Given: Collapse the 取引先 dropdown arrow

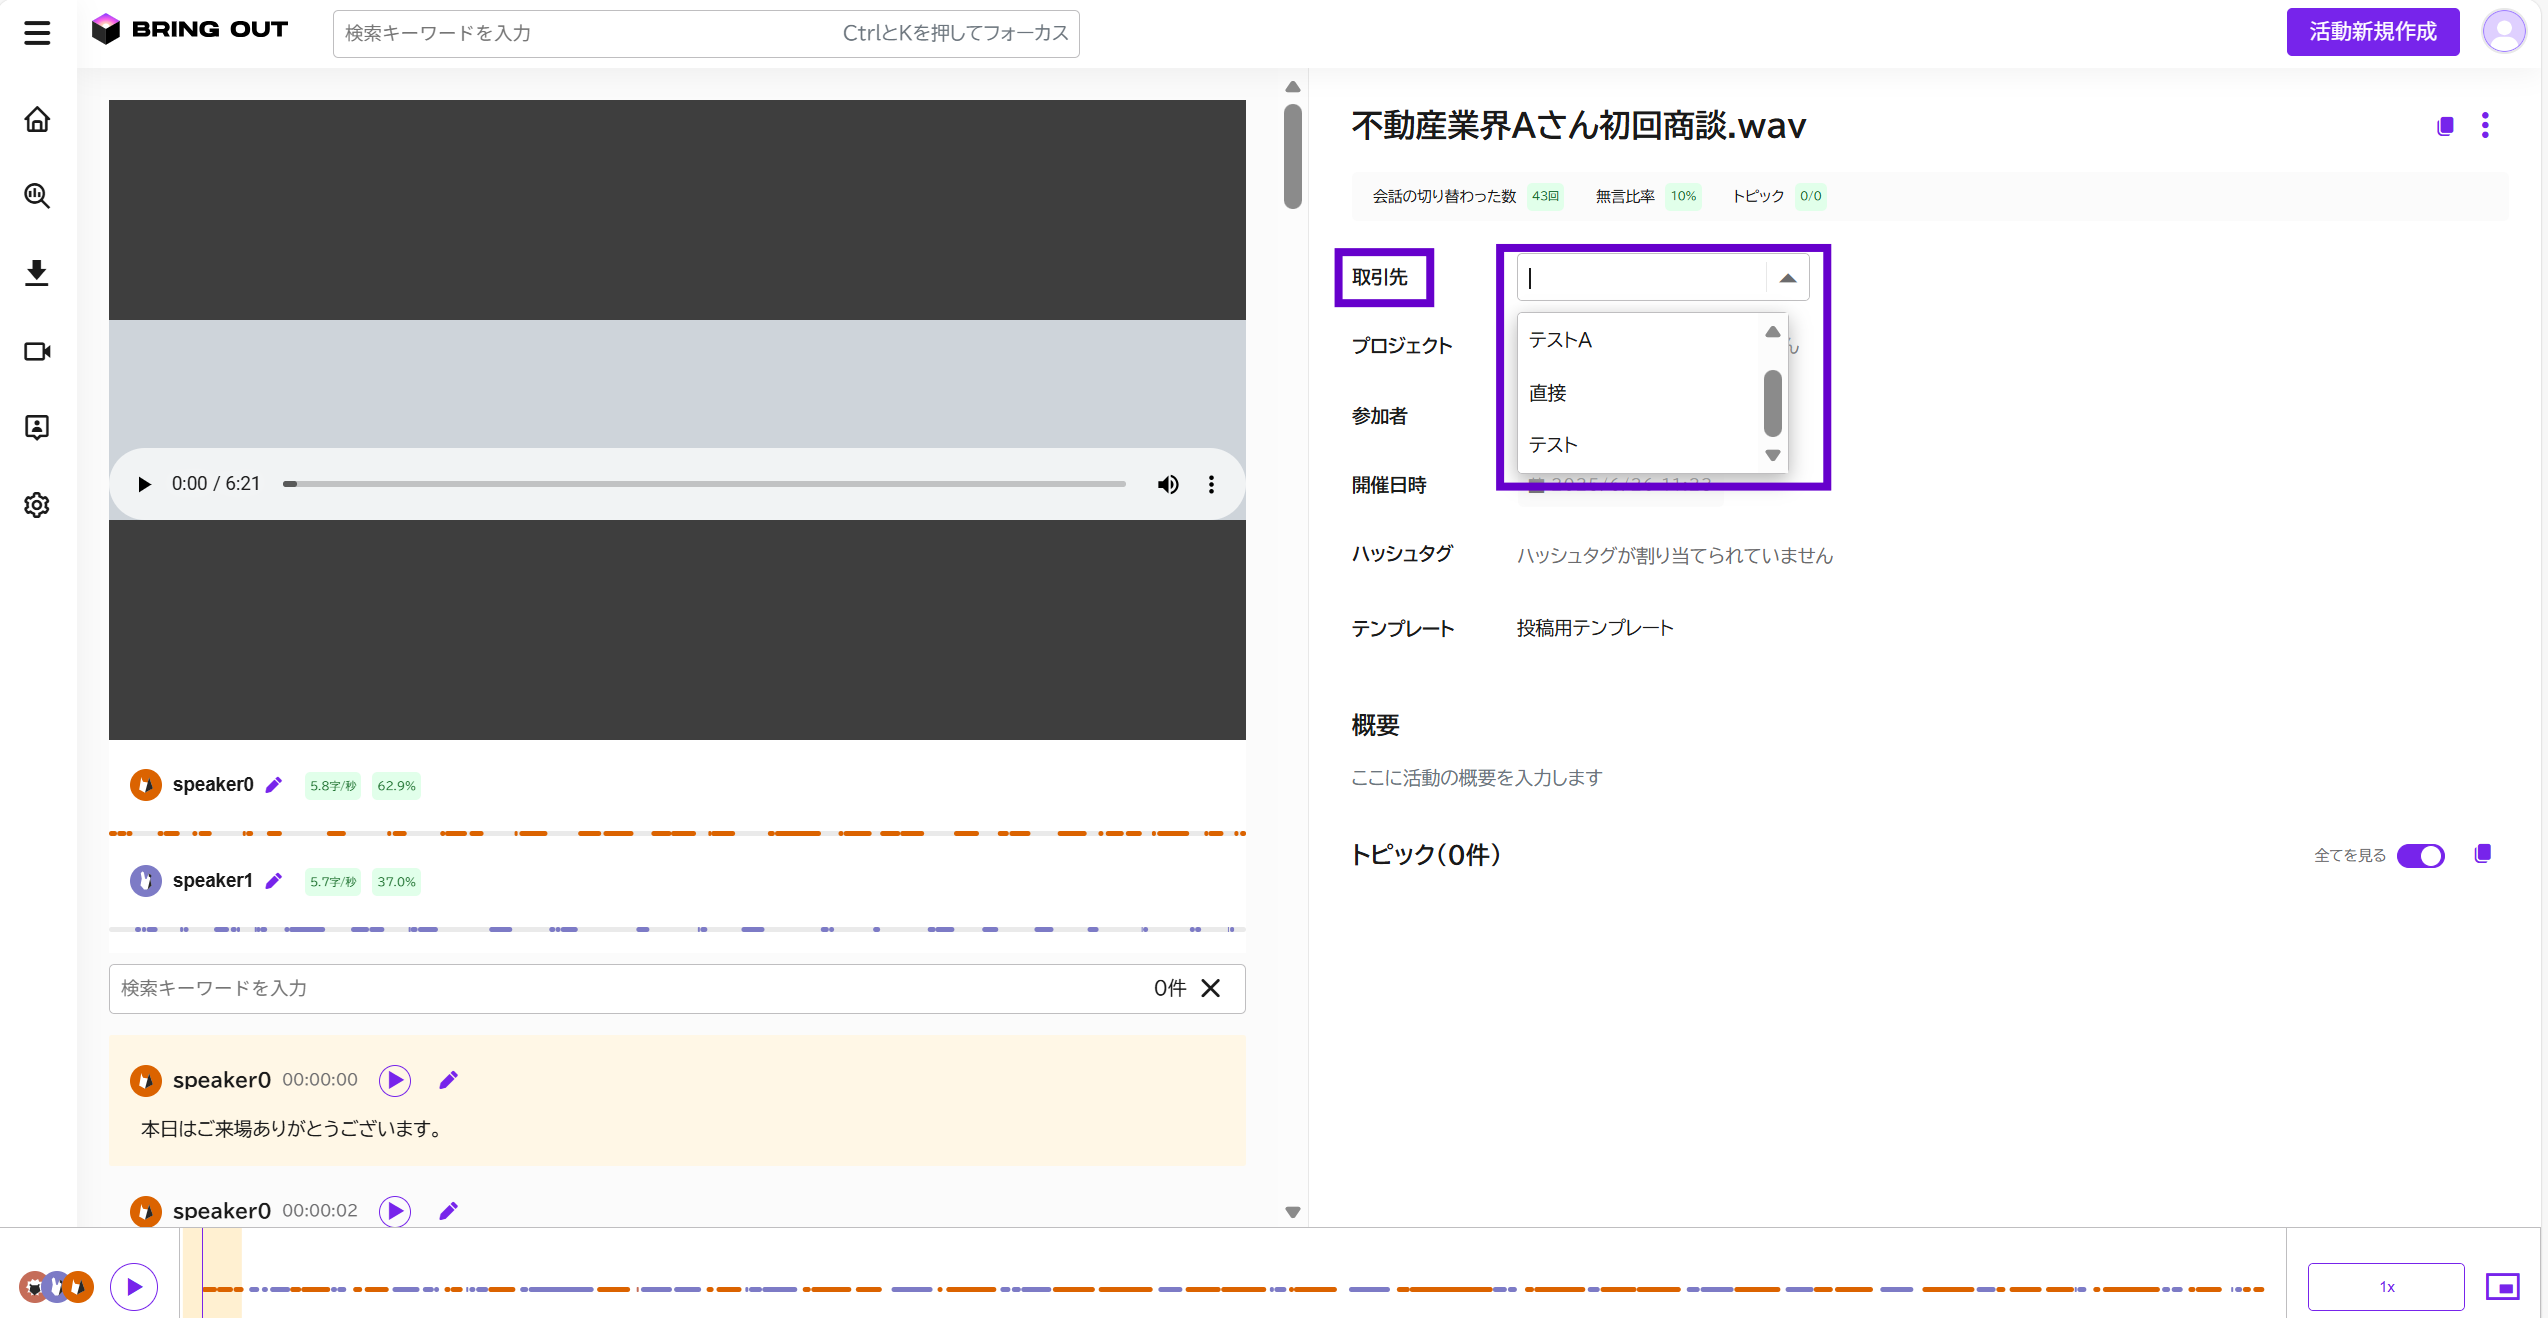Looking at the screenshot, I should 1788,278.
